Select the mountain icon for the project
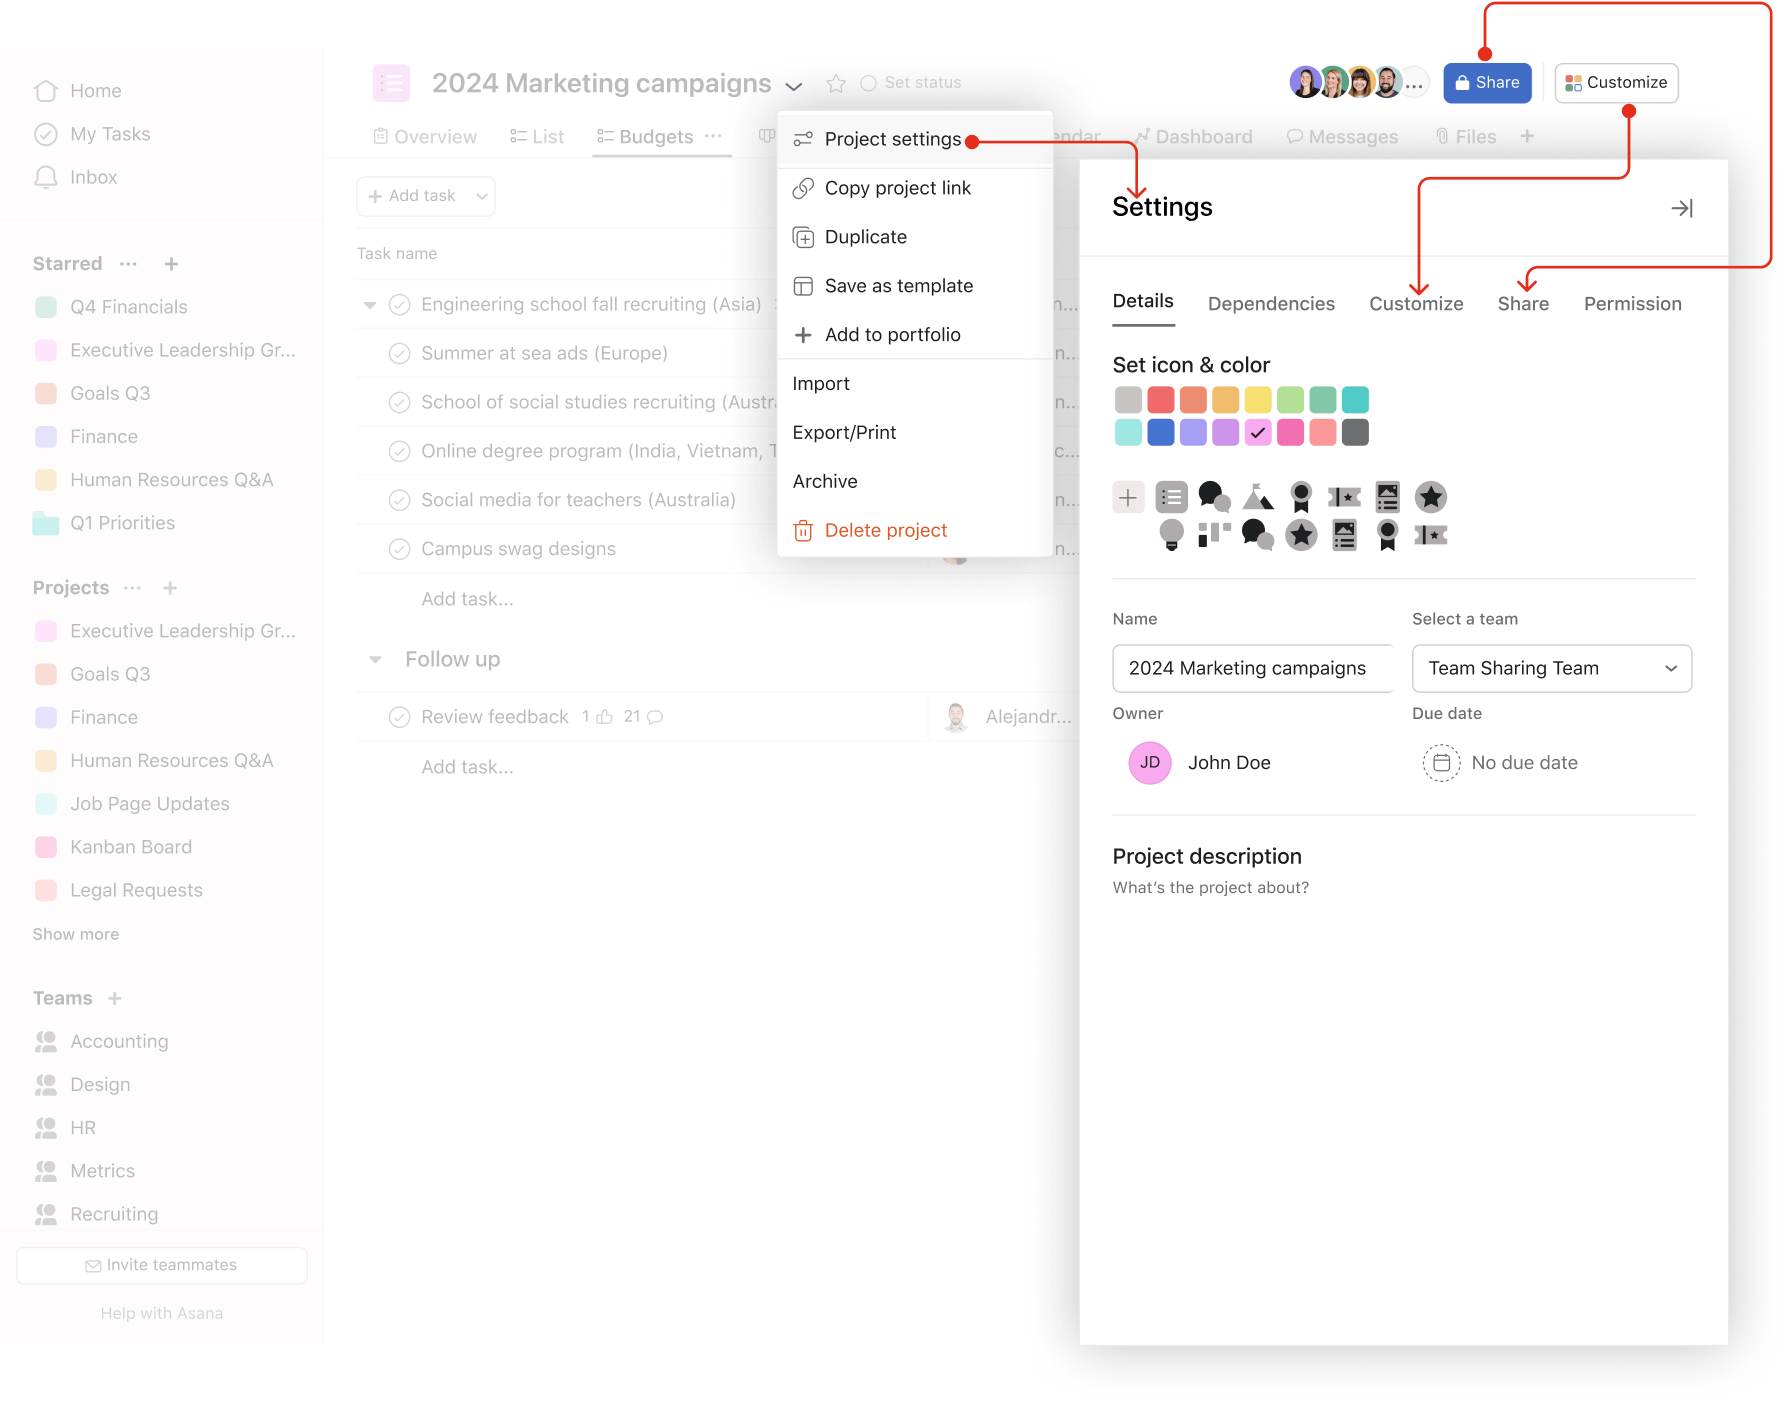The image size is (1790, 1406). coord(1257,497)
